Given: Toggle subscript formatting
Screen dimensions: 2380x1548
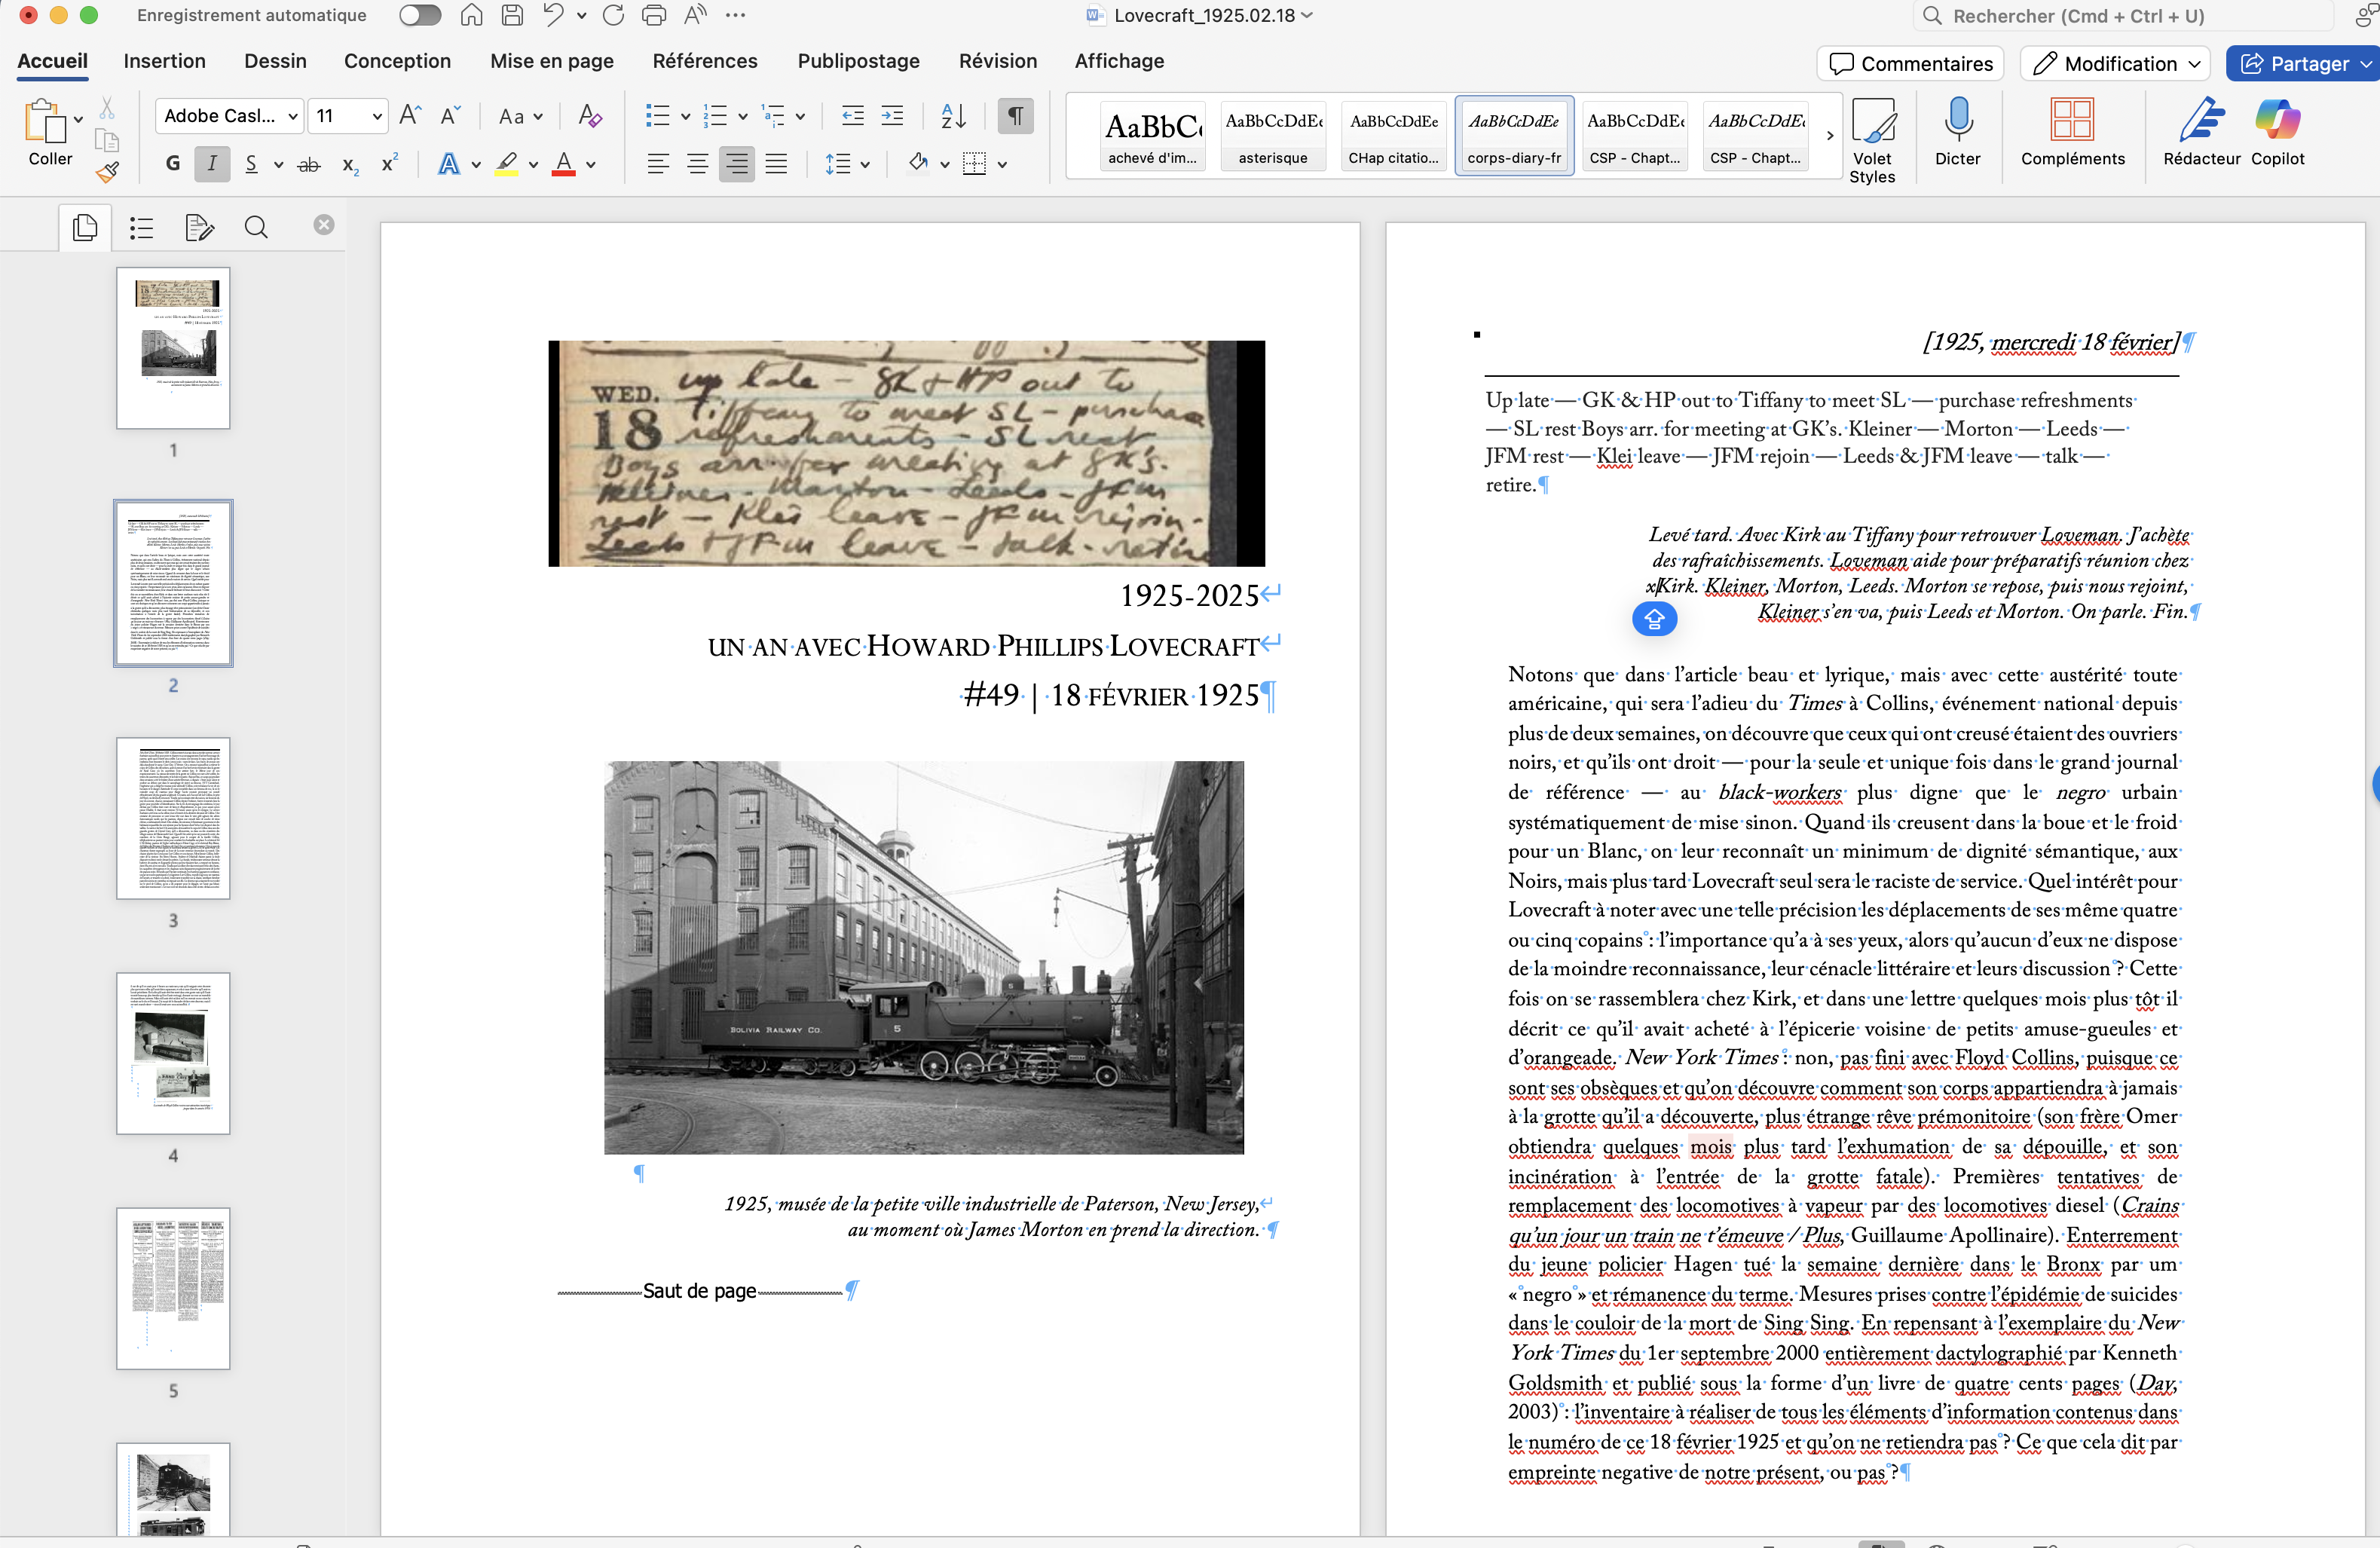Looking at the screenshot, I should 350,164.
